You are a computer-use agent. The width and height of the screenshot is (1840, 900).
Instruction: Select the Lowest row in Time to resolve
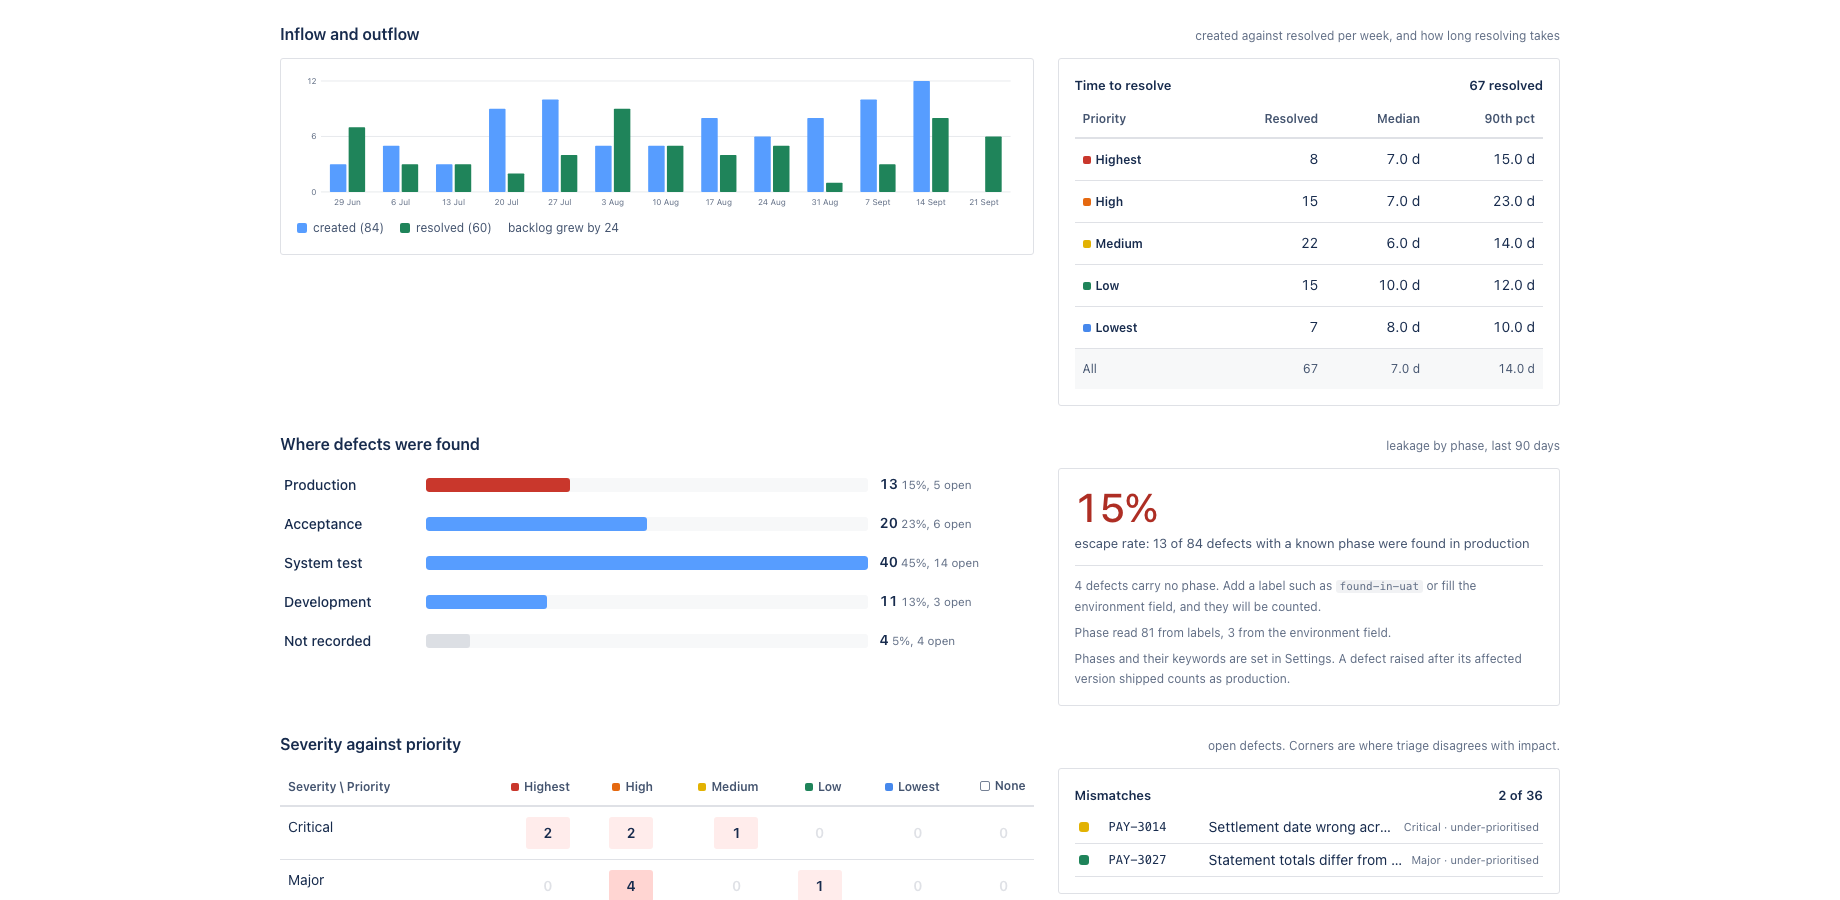pyautogui.click(x=1309, y=328)
